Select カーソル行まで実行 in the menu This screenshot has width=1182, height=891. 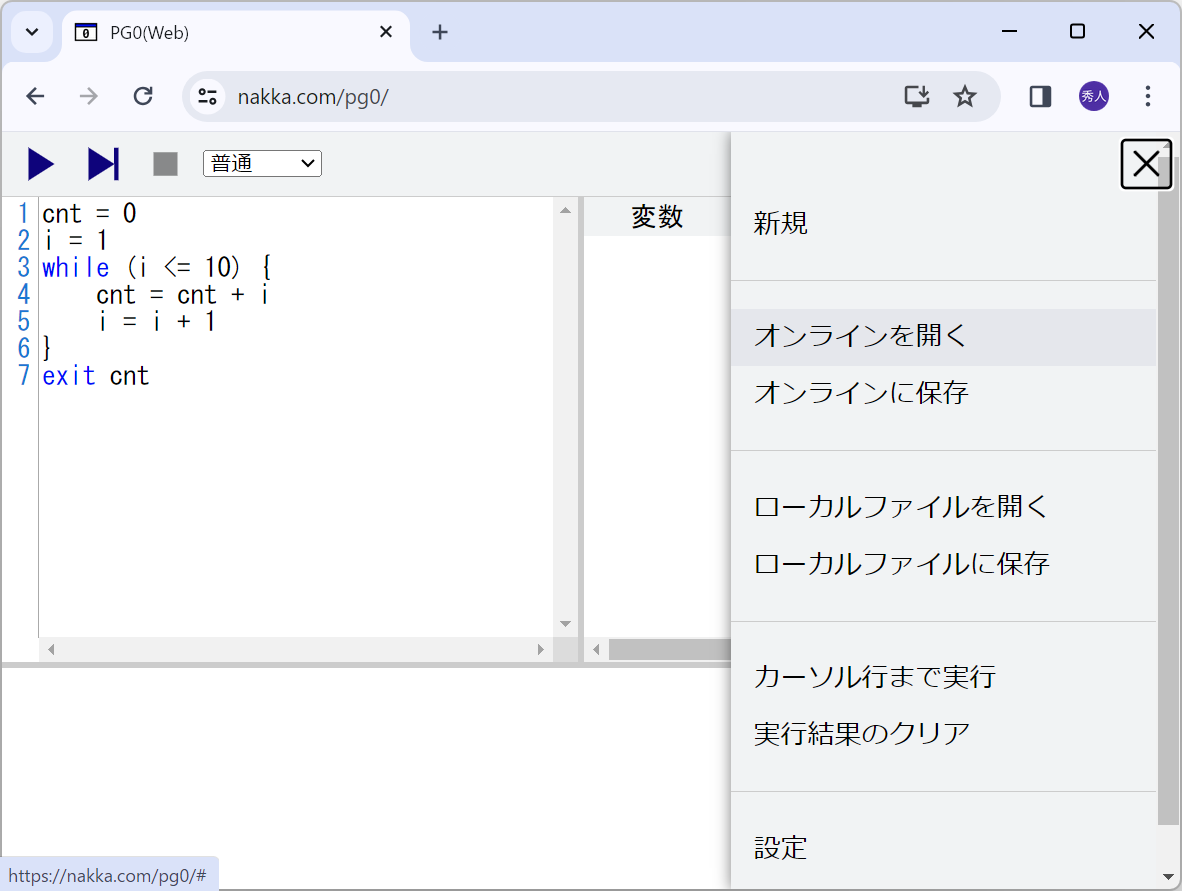(x=874, y=677)
